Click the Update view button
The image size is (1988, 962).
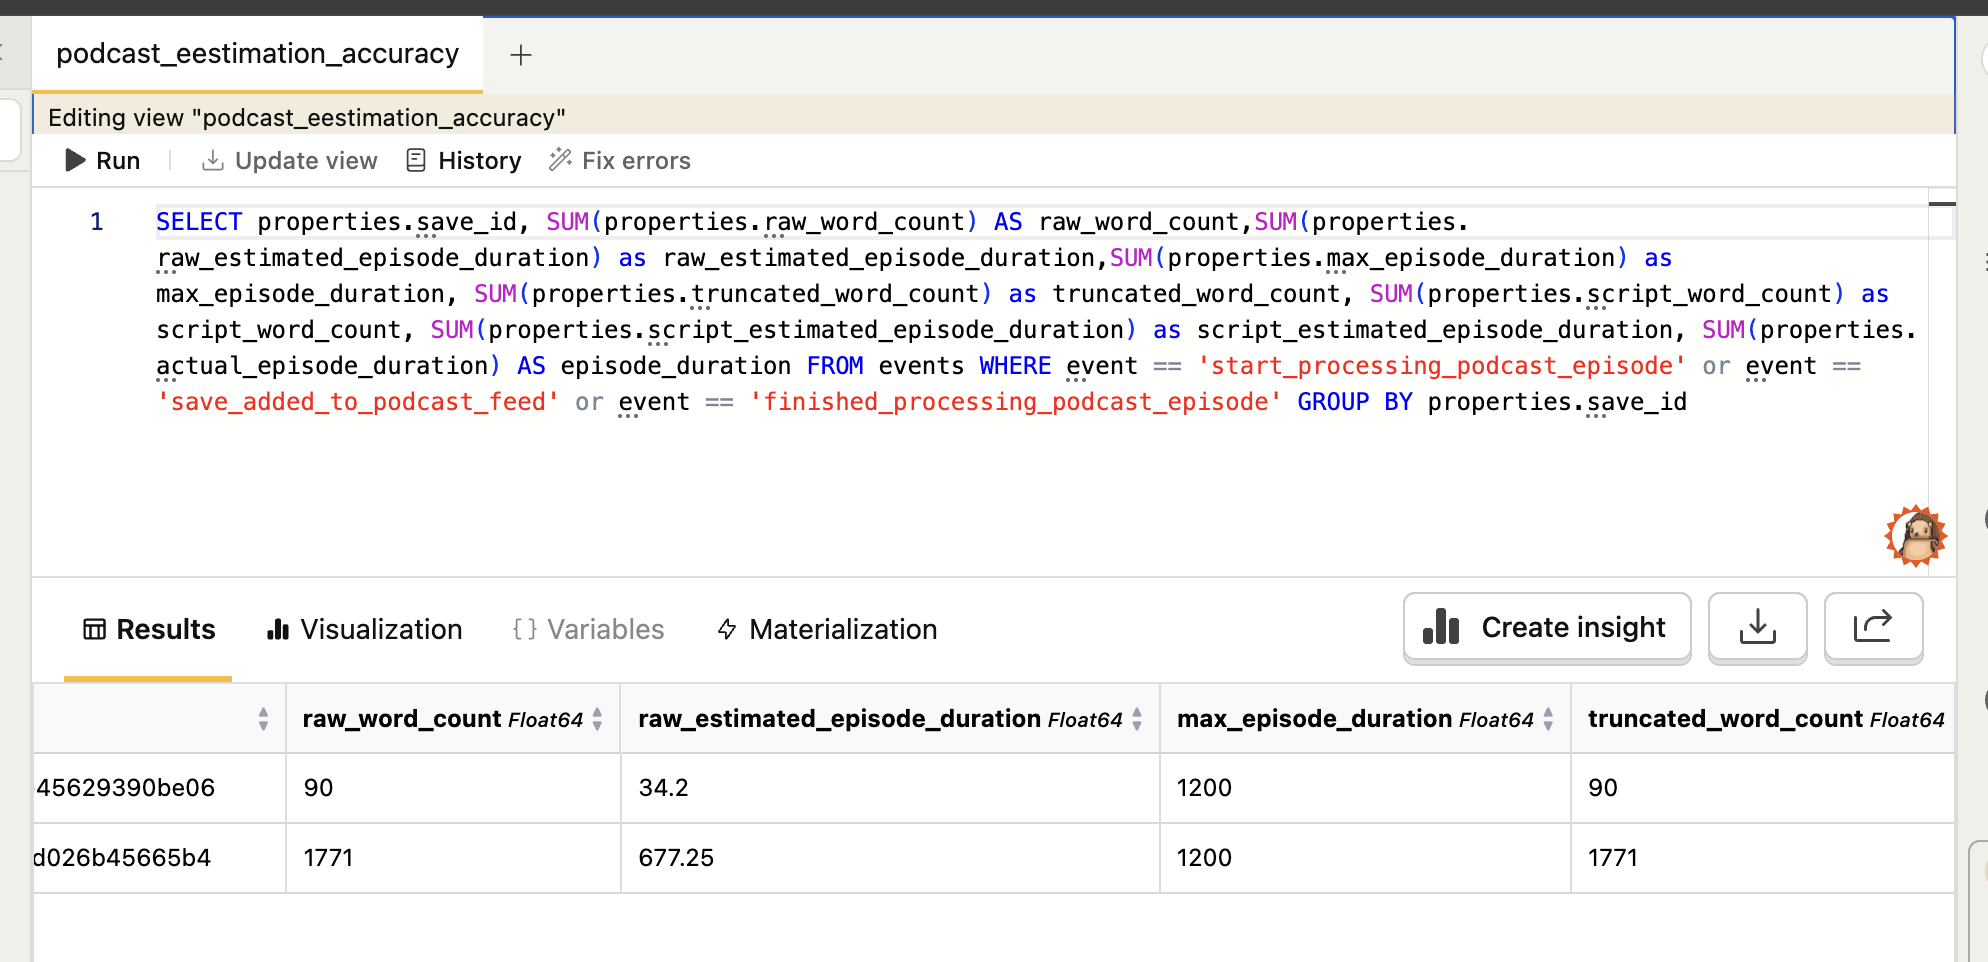click(x=290, y=161)
